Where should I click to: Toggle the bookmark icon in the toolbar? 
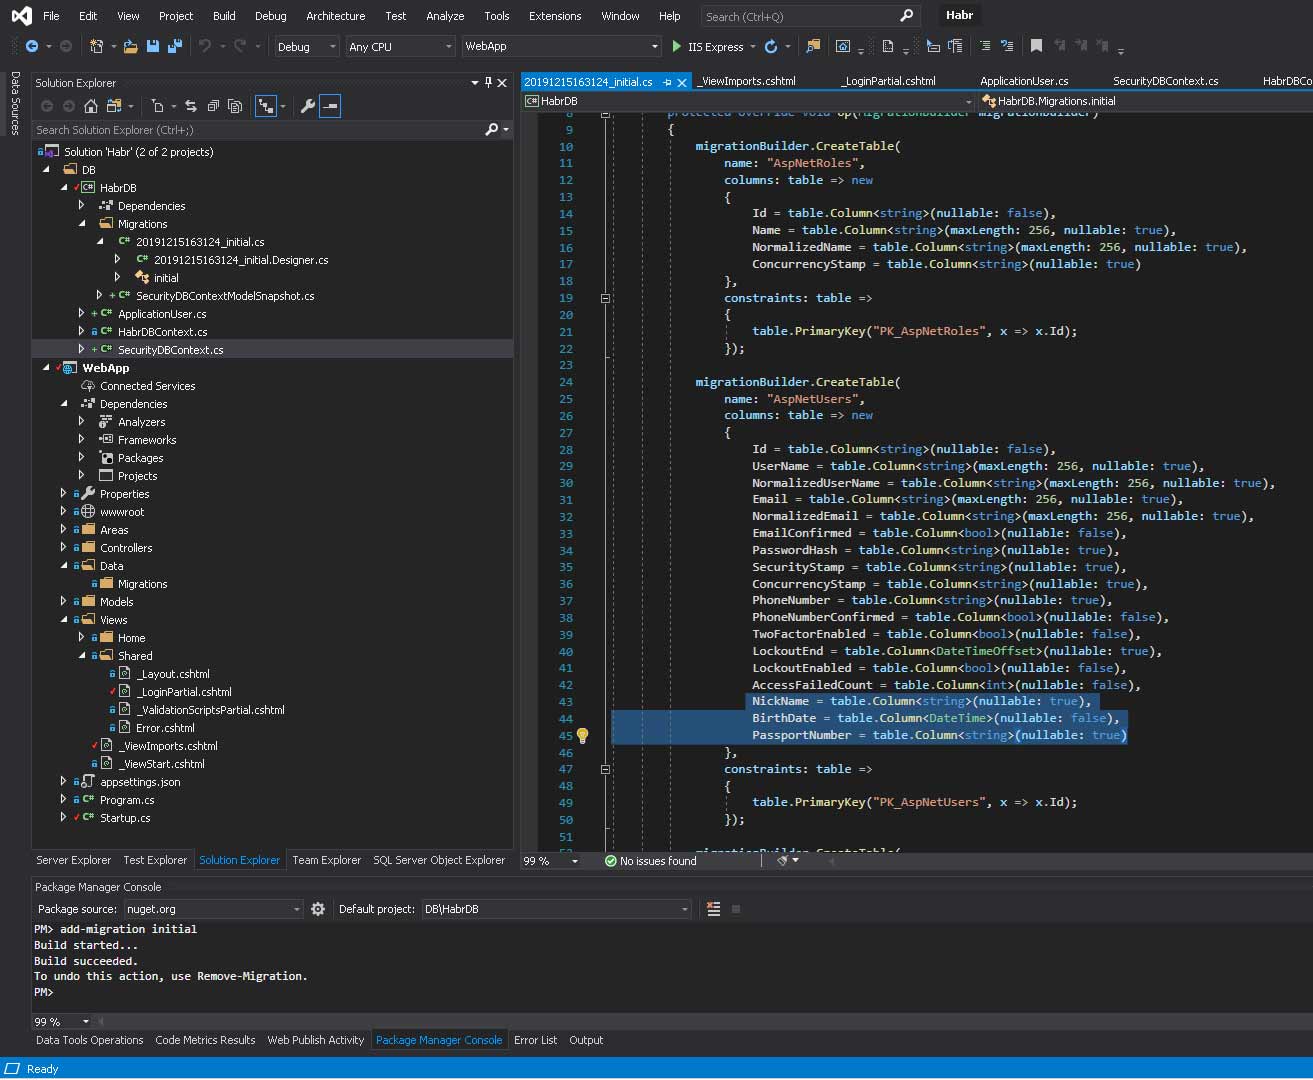click(1036, 46)
